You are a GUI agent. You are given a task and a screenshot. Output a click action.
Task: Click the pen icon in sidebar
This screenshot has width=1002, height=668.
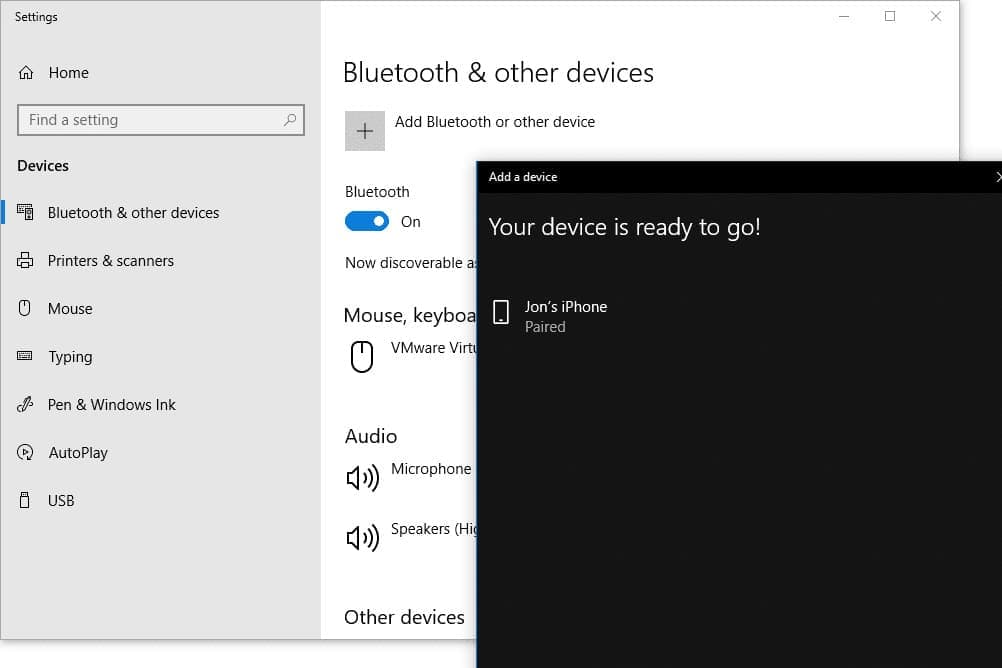(x=25, y=404)
